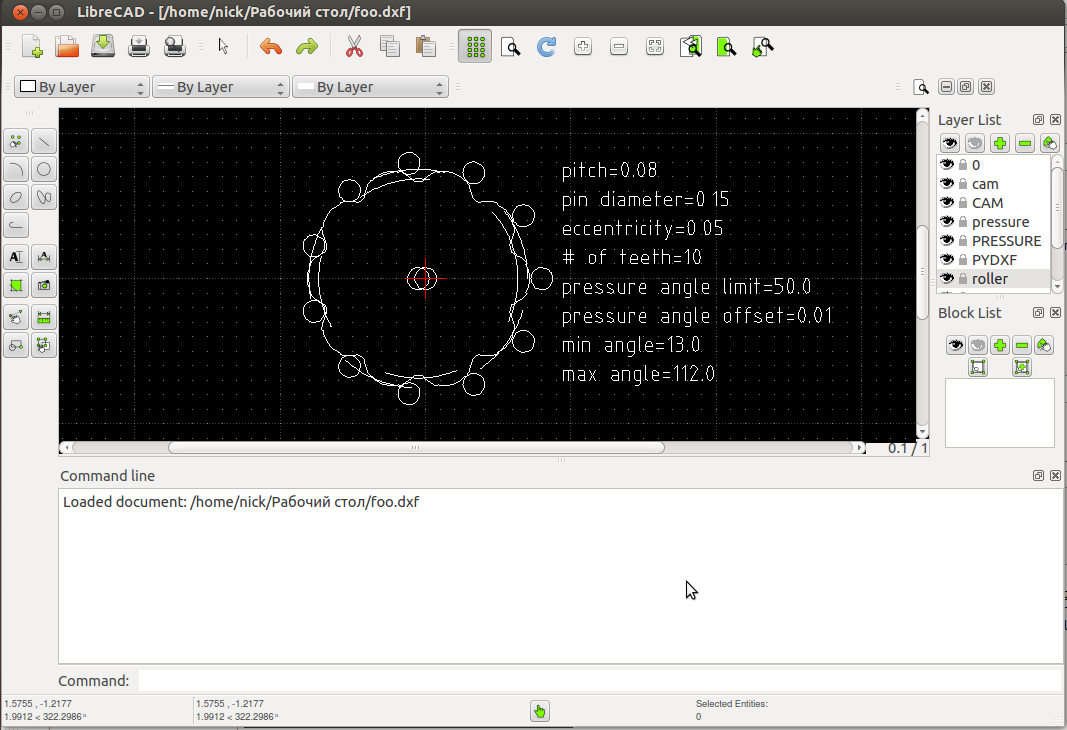Screen dimensions: 1067x730
Task: Select the Ellipse tool in left toolbox
Action: [x=16, y=197]
